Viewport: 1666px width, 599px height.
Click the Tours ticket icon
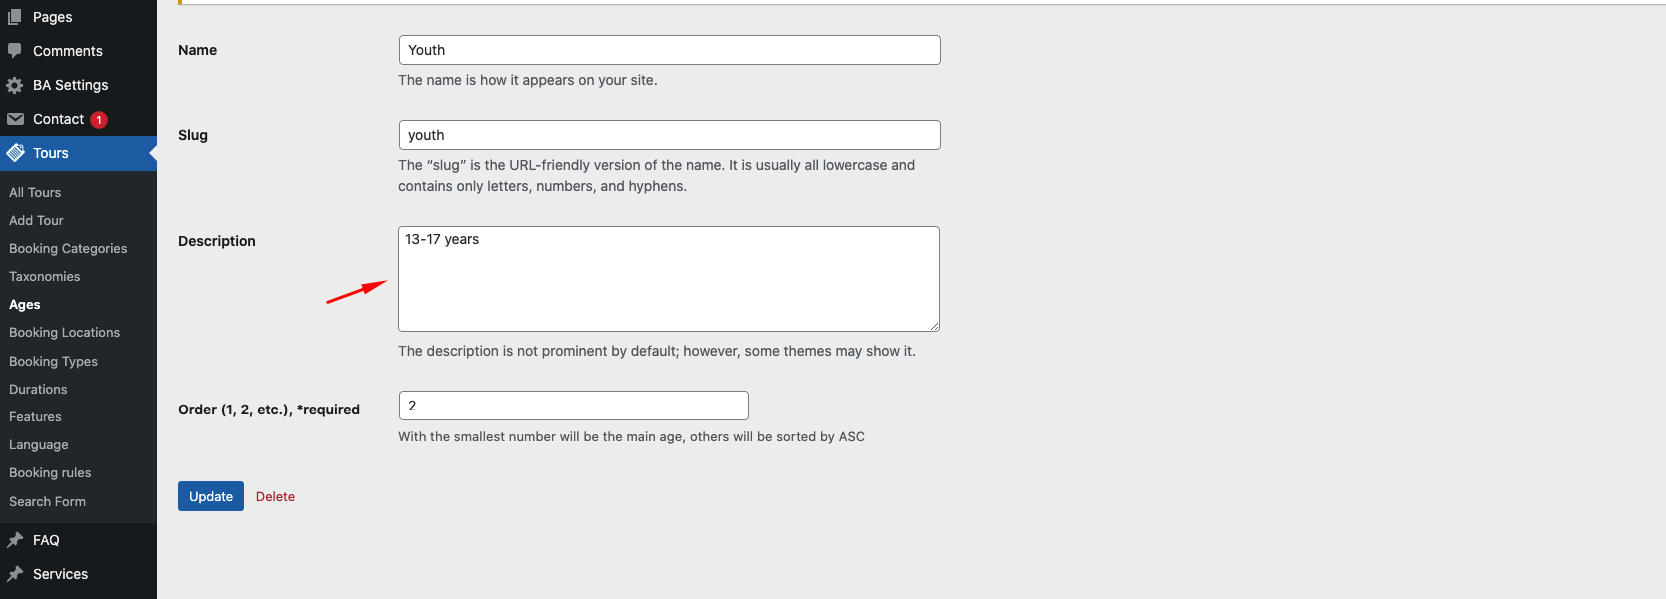(x=15, y=153)
